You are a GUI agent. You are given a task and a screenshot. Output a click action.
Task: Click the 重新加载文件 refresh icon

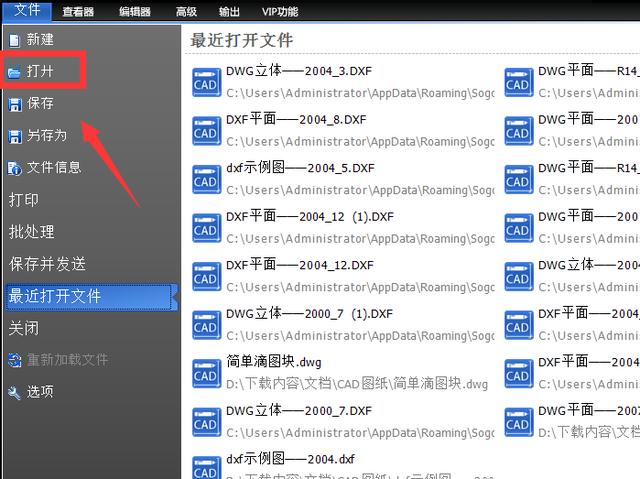tap(15, 360)
